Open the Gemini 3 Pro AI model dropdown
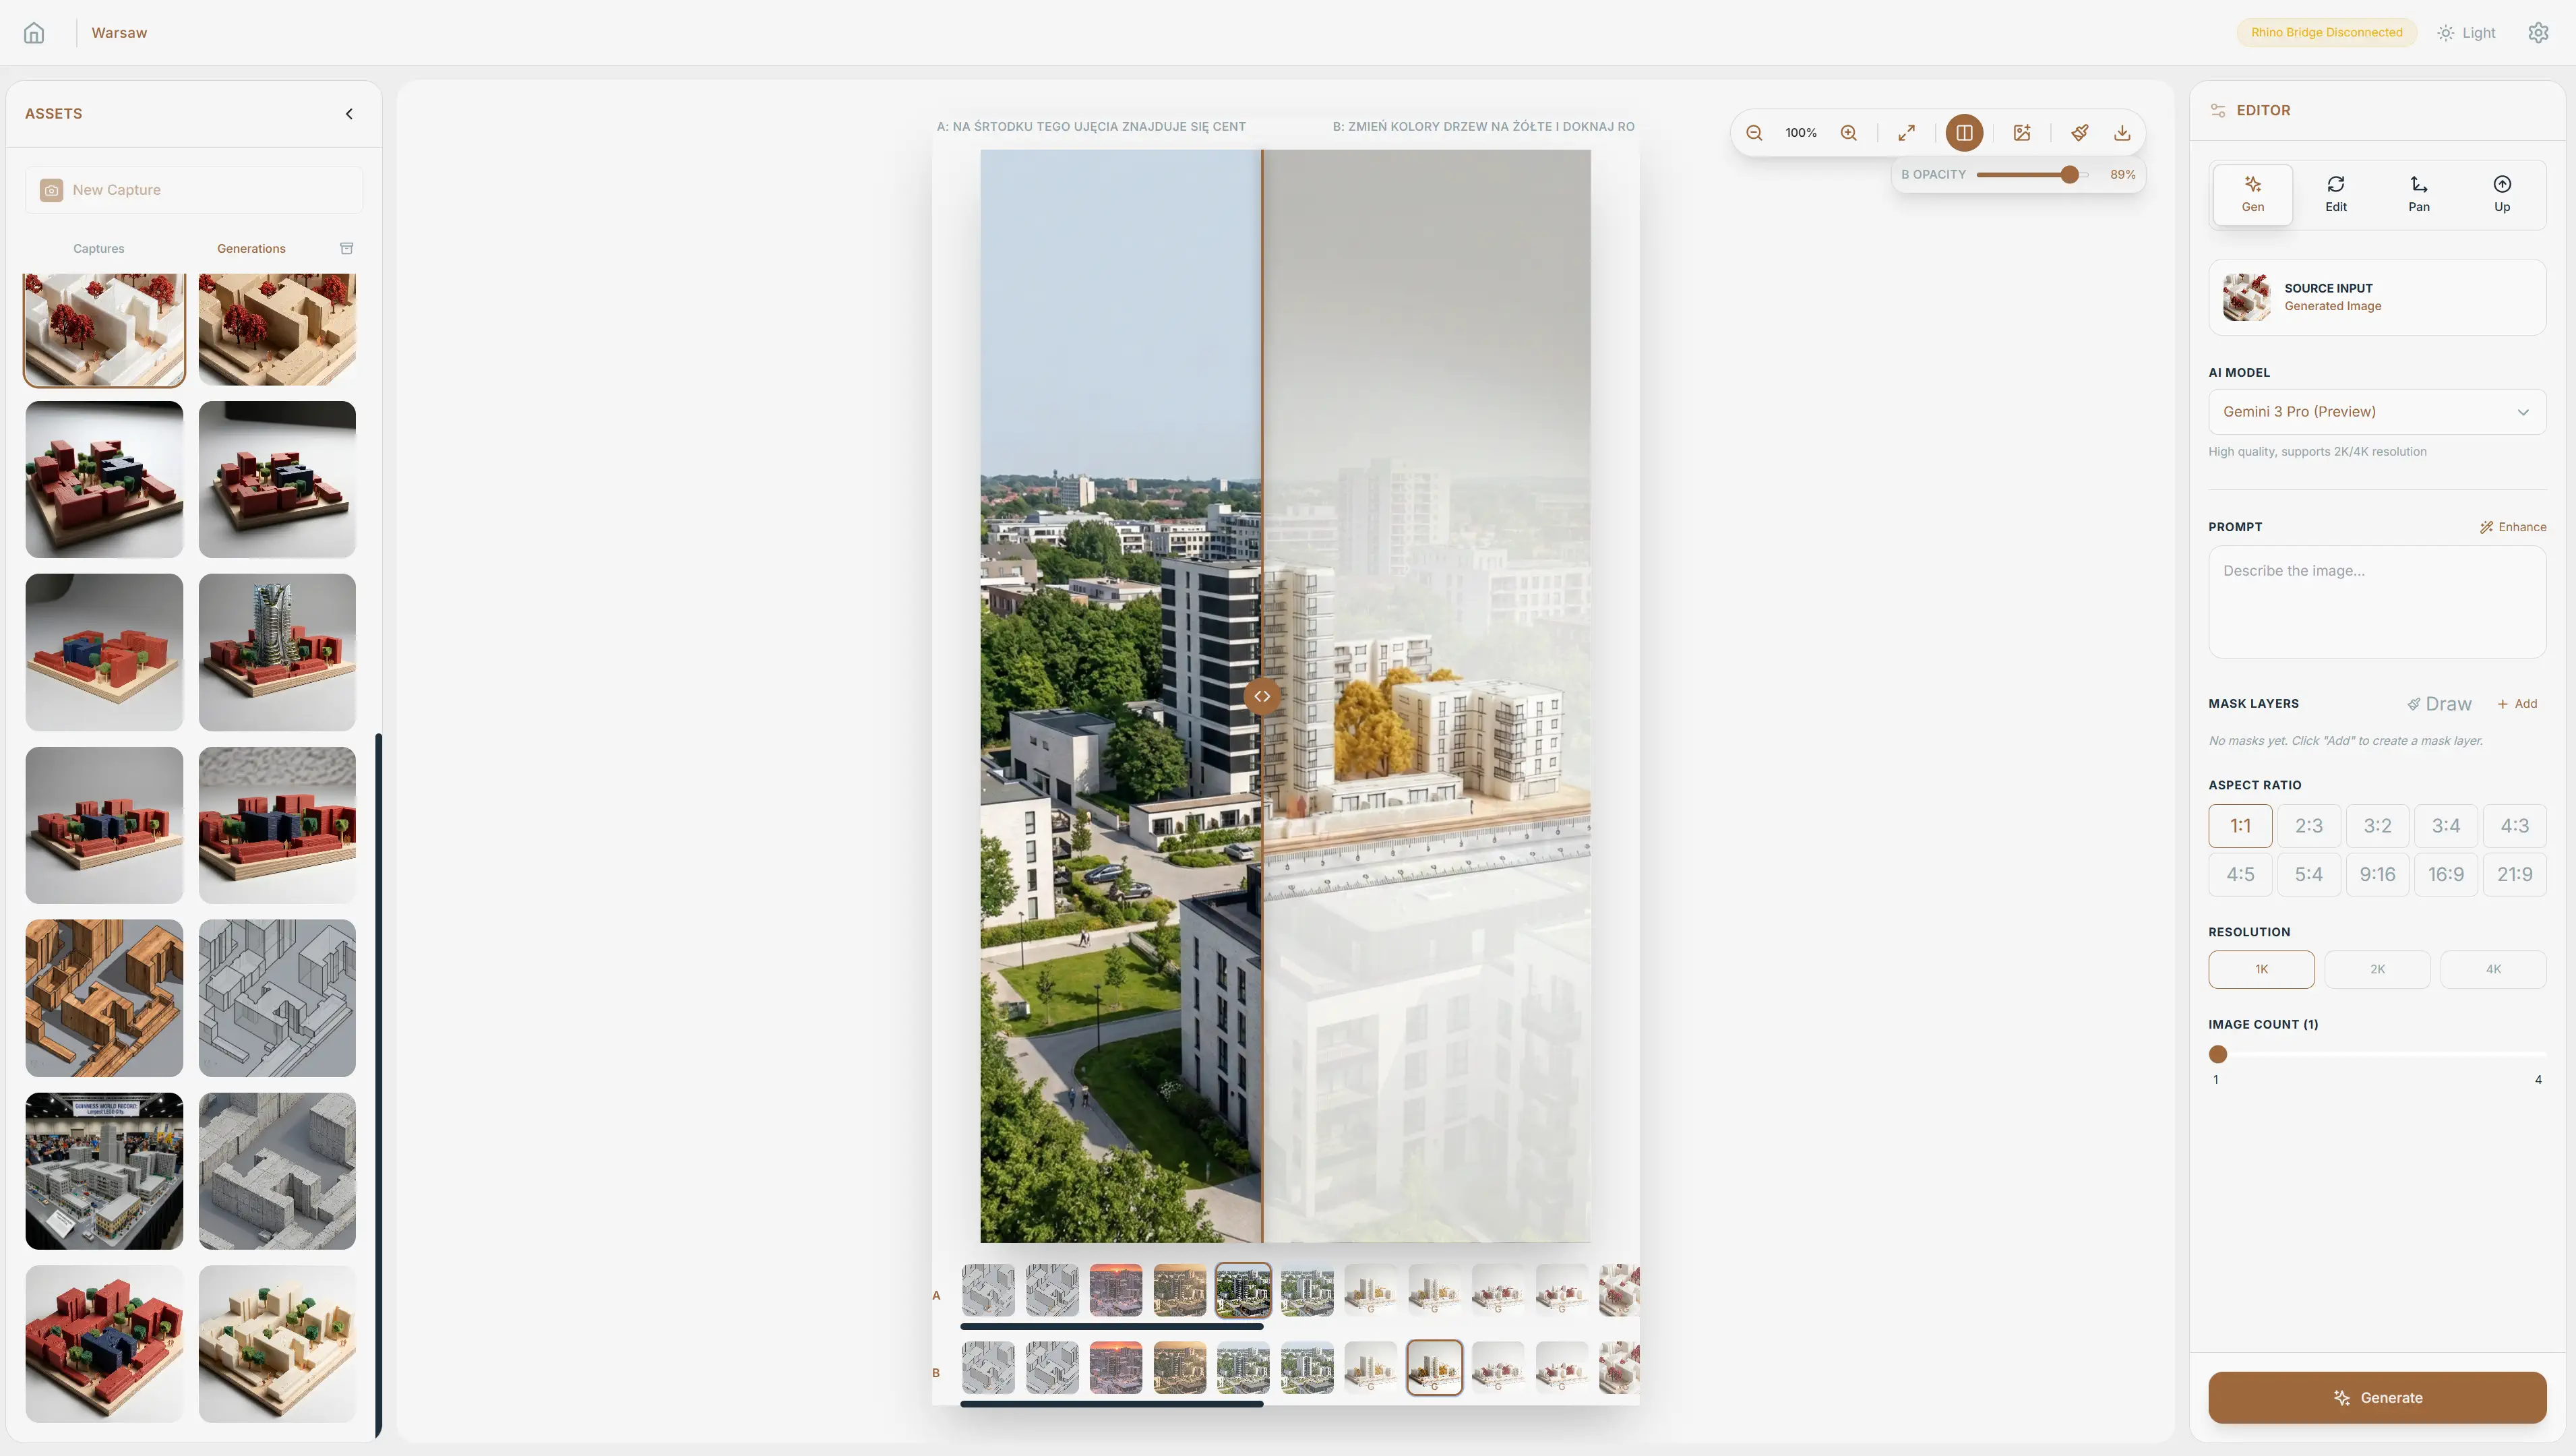 tap(2377, 411)
